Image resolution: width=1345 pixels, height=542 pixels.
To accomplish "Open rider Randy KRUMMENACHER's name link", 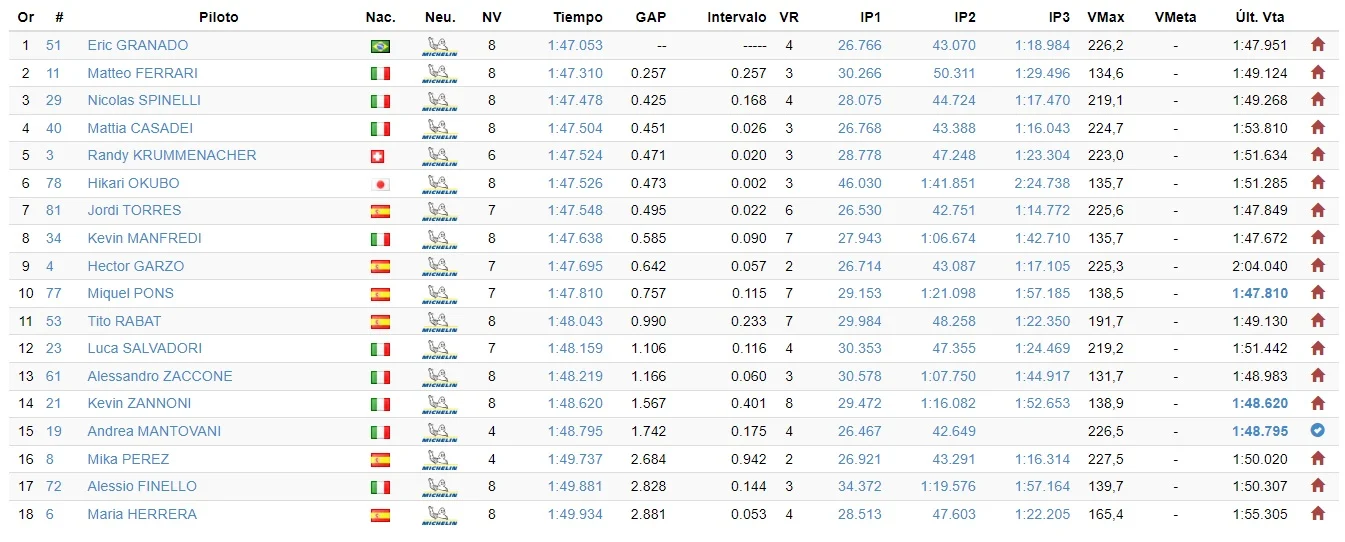I will tap(172, 155).
